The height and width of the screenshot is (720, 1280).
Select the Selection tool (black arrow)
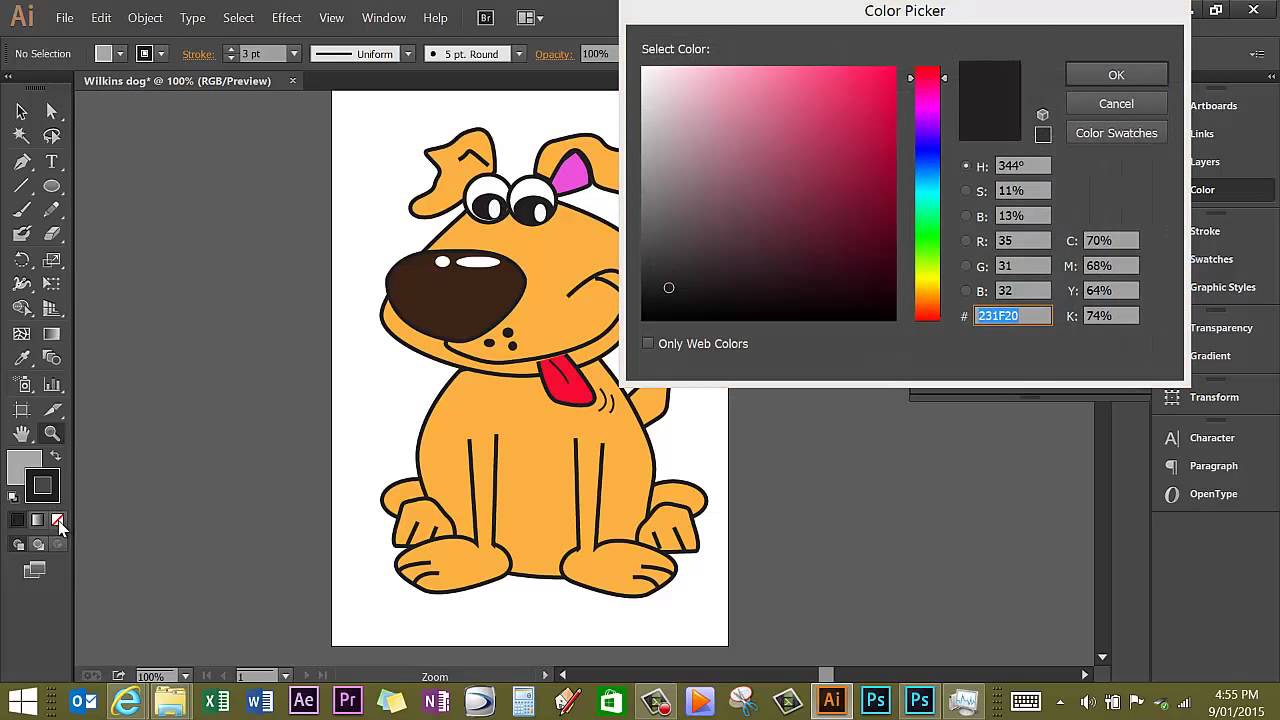pyautogui.click(x=21, y=112)
